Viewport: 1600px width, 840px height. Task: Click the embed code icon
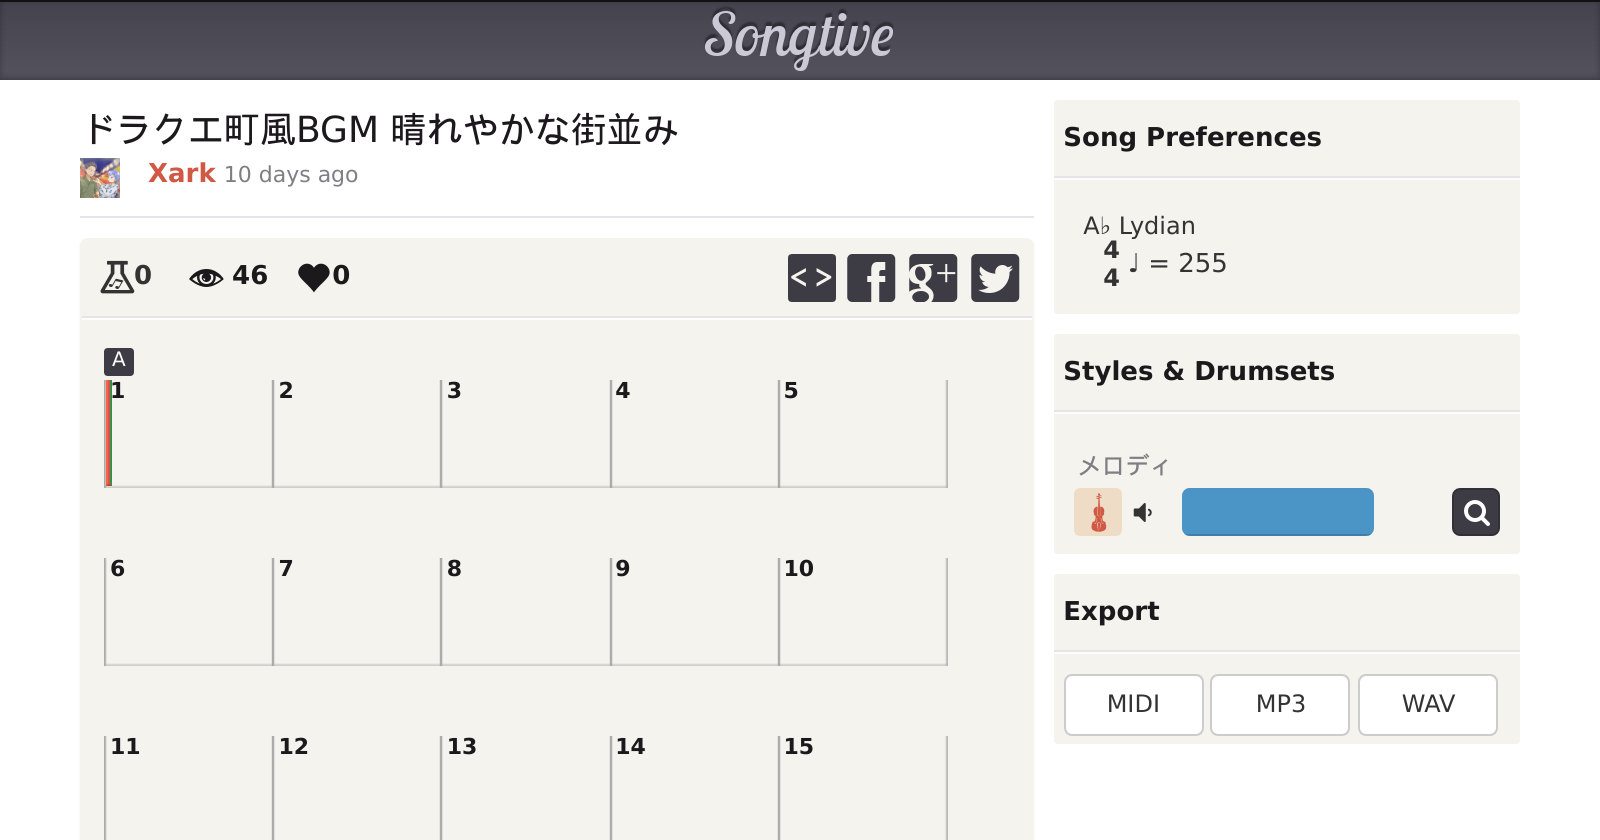coord(811,278)
